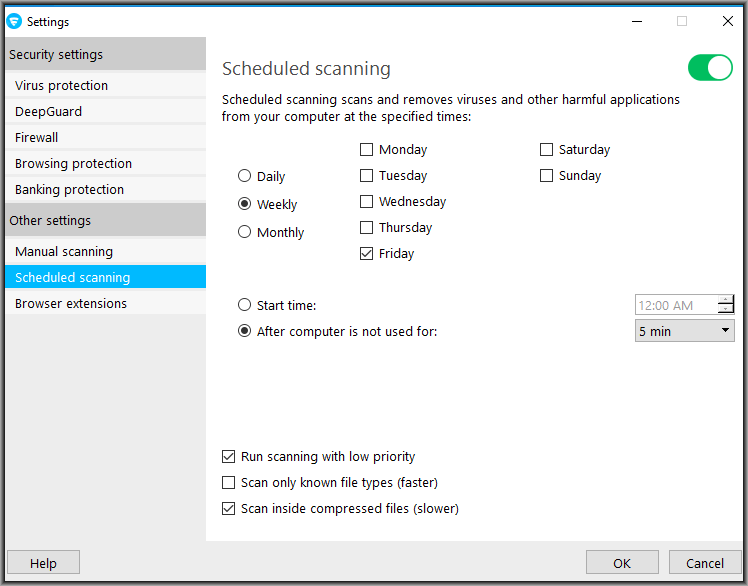Click the Cancel button
The height and width of the screenshot is (586, 748).
(705, 563)
